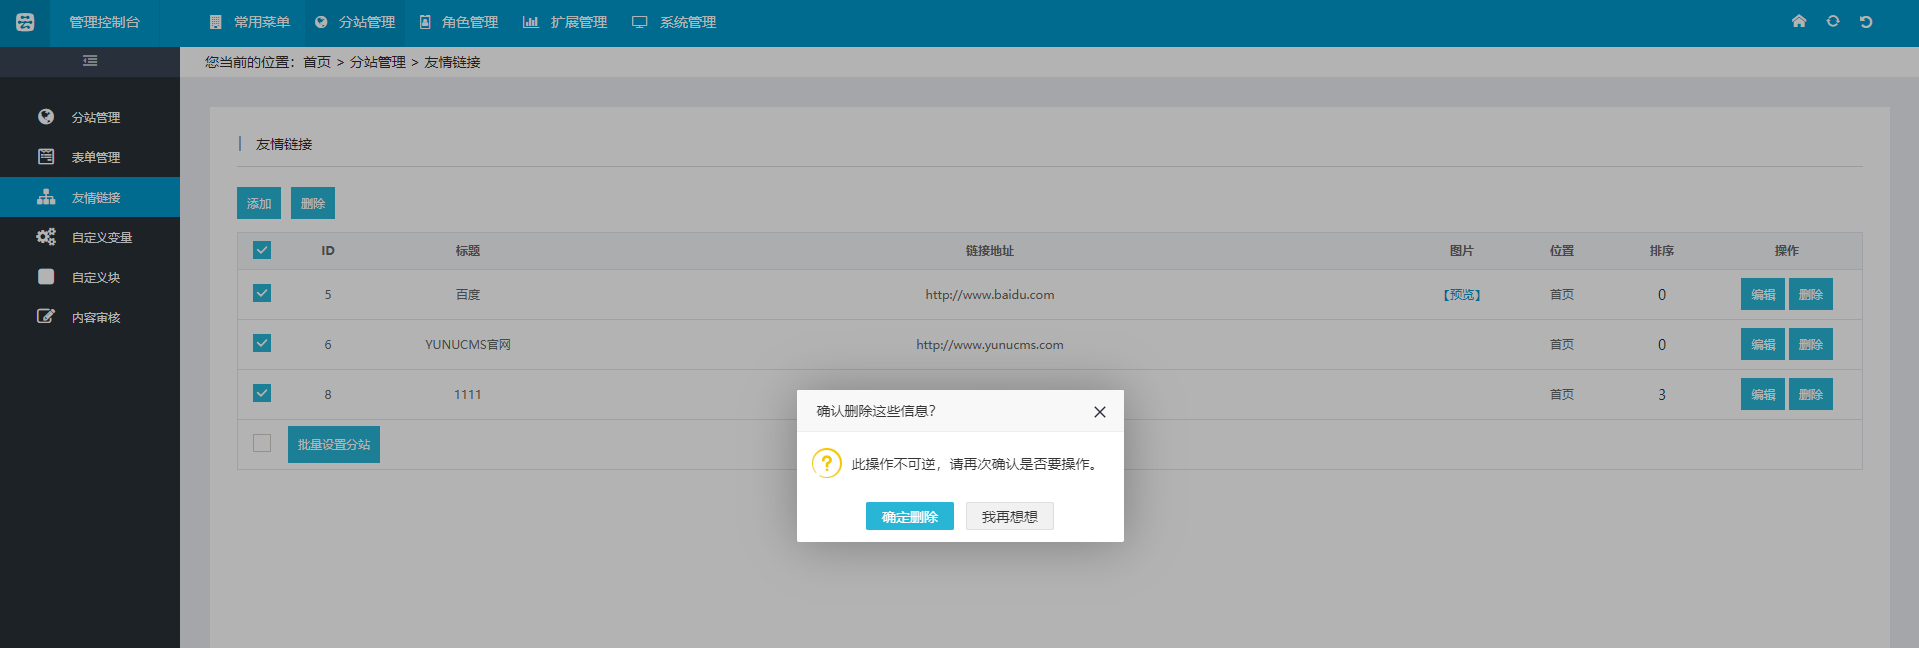Click the home icon in top bar
Viewport: 1919px width, 648px height.
pos(1799,21)
